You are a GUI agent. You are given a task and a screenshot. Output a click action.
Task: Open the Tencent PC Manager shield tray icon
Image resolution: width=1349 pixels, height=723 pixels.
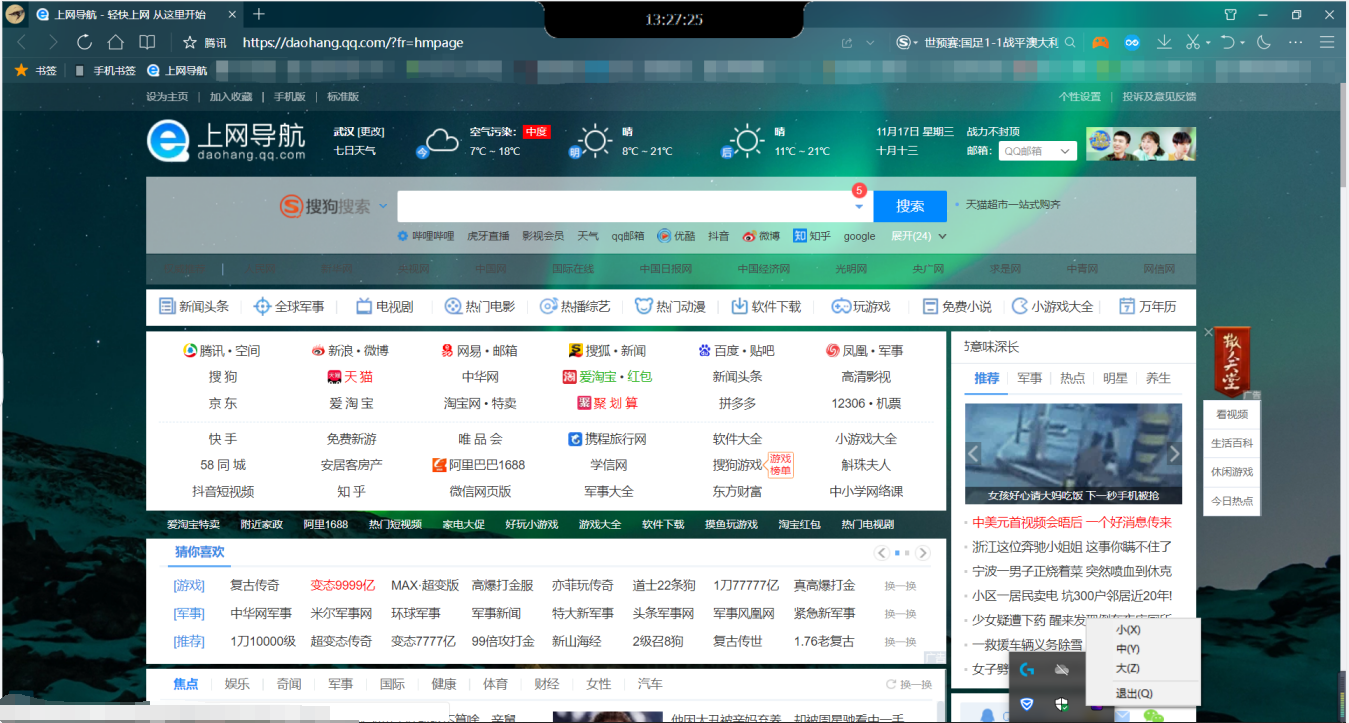click(1026, 704)
